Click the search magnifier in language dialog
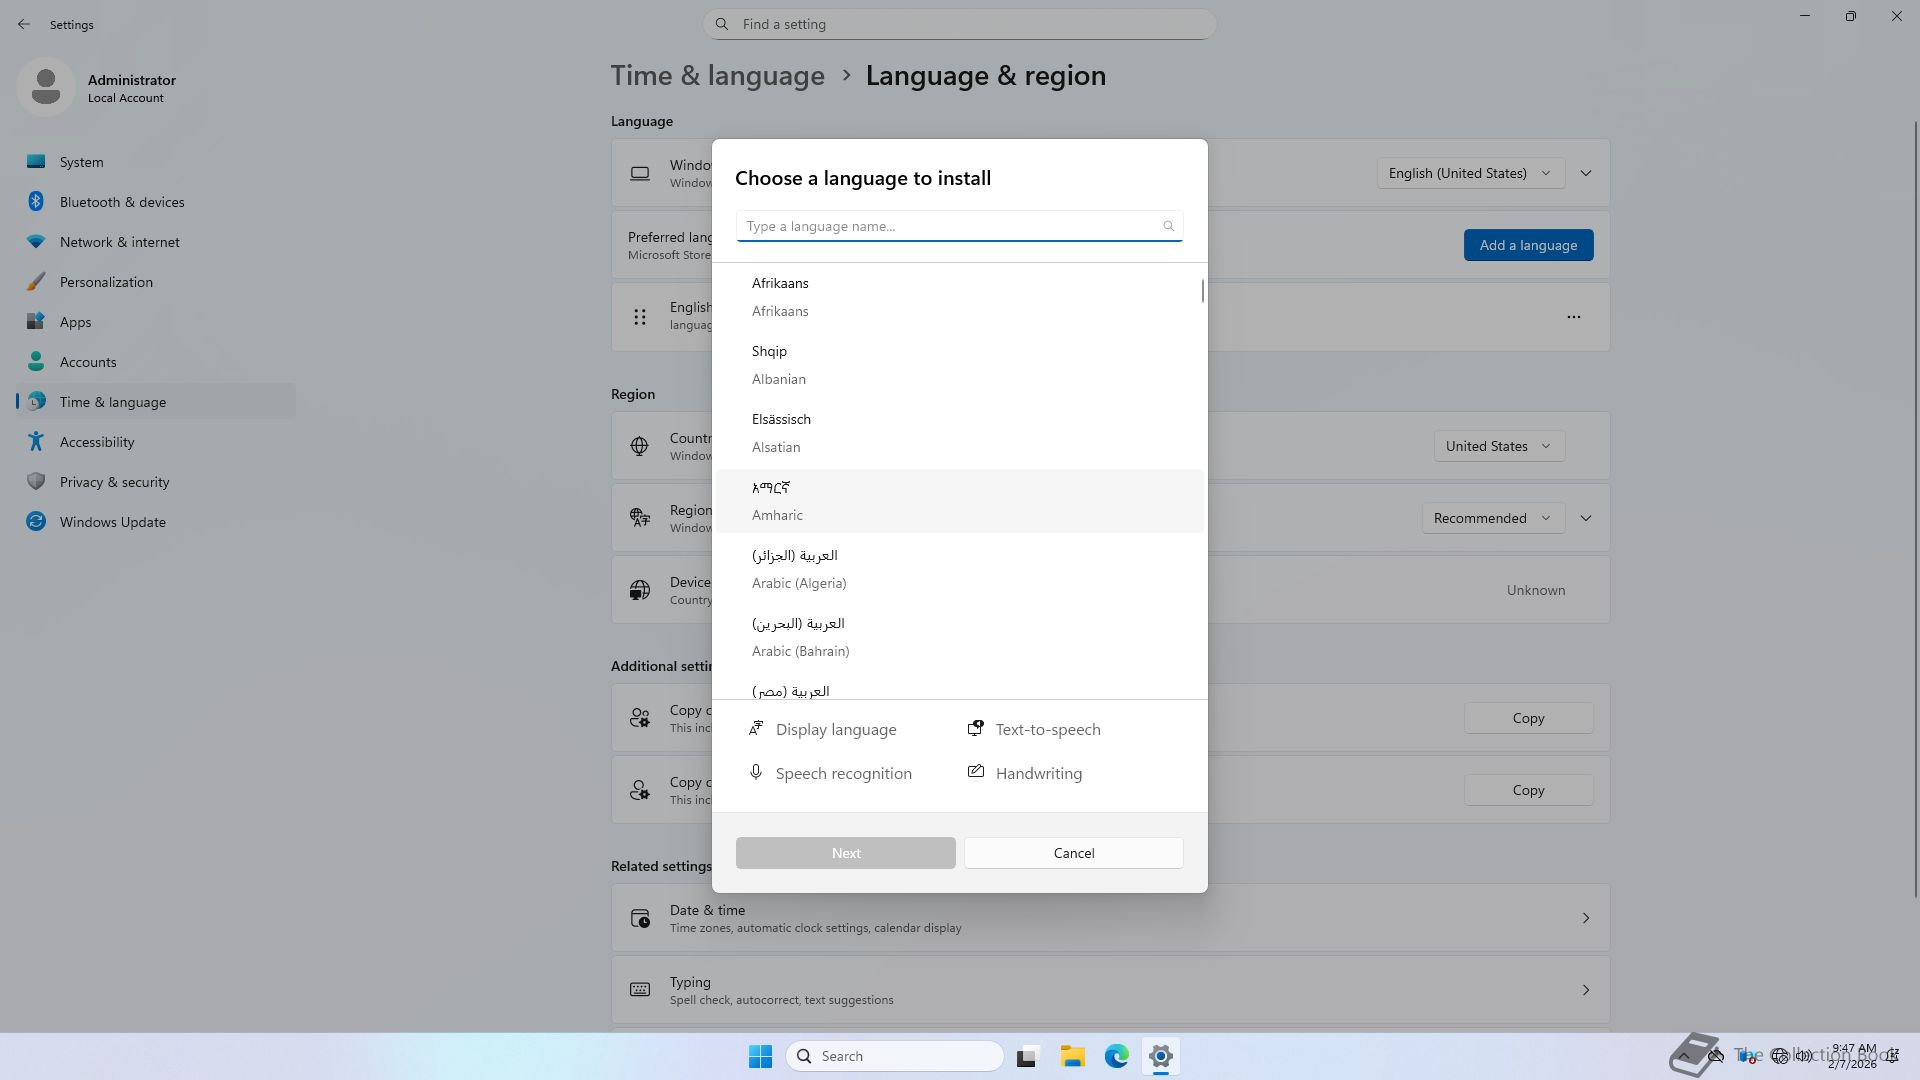1920x1080 pixels. (x=1168, y=226)
